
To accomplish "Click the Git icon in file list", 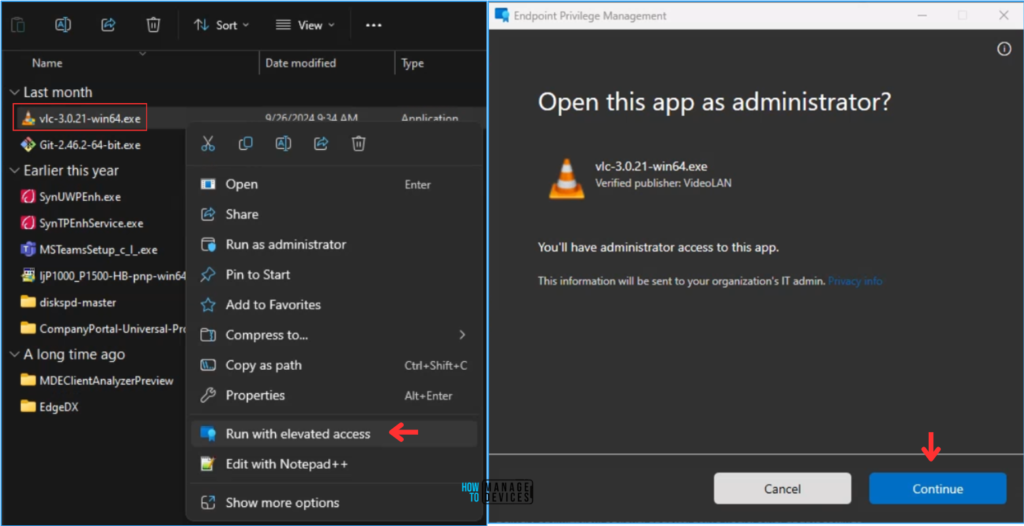I will (x=28, y=144).
